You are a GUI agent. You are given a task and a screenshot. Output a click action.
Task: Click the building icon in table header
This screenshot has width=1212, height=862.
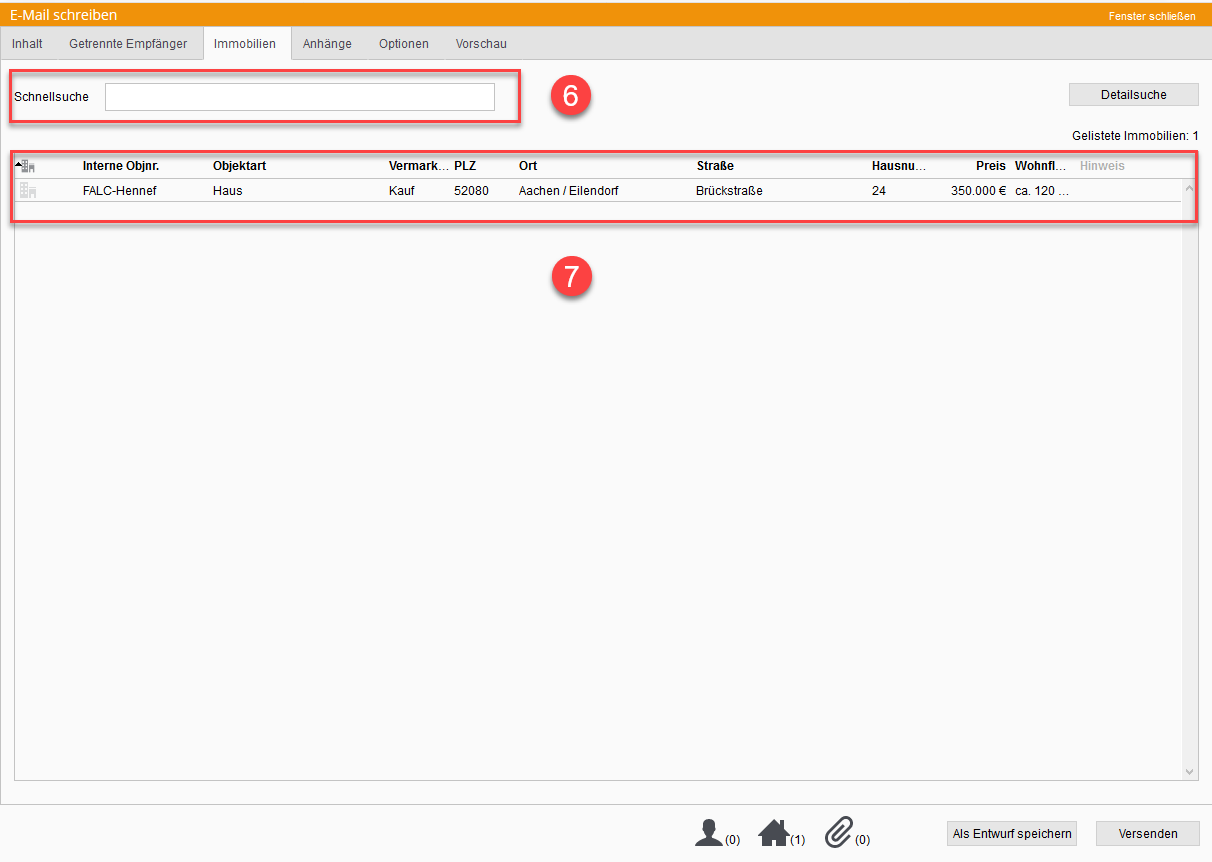click(28, 166)
